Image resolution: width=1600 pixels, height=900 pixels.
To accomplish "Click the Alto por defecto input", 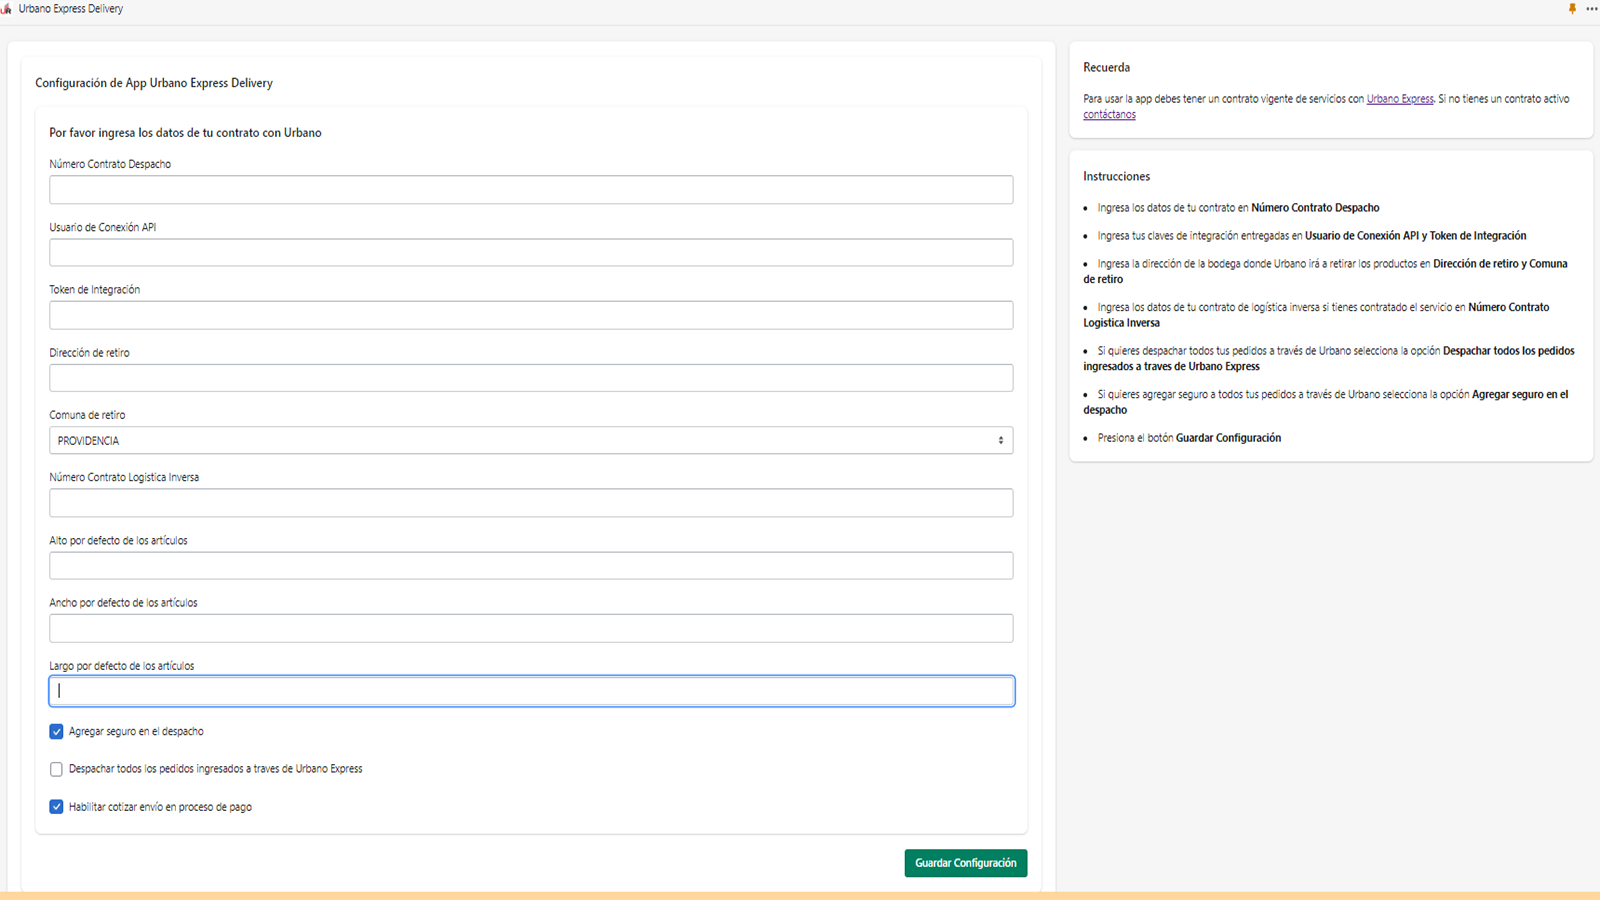I will (x=531, y=565).
